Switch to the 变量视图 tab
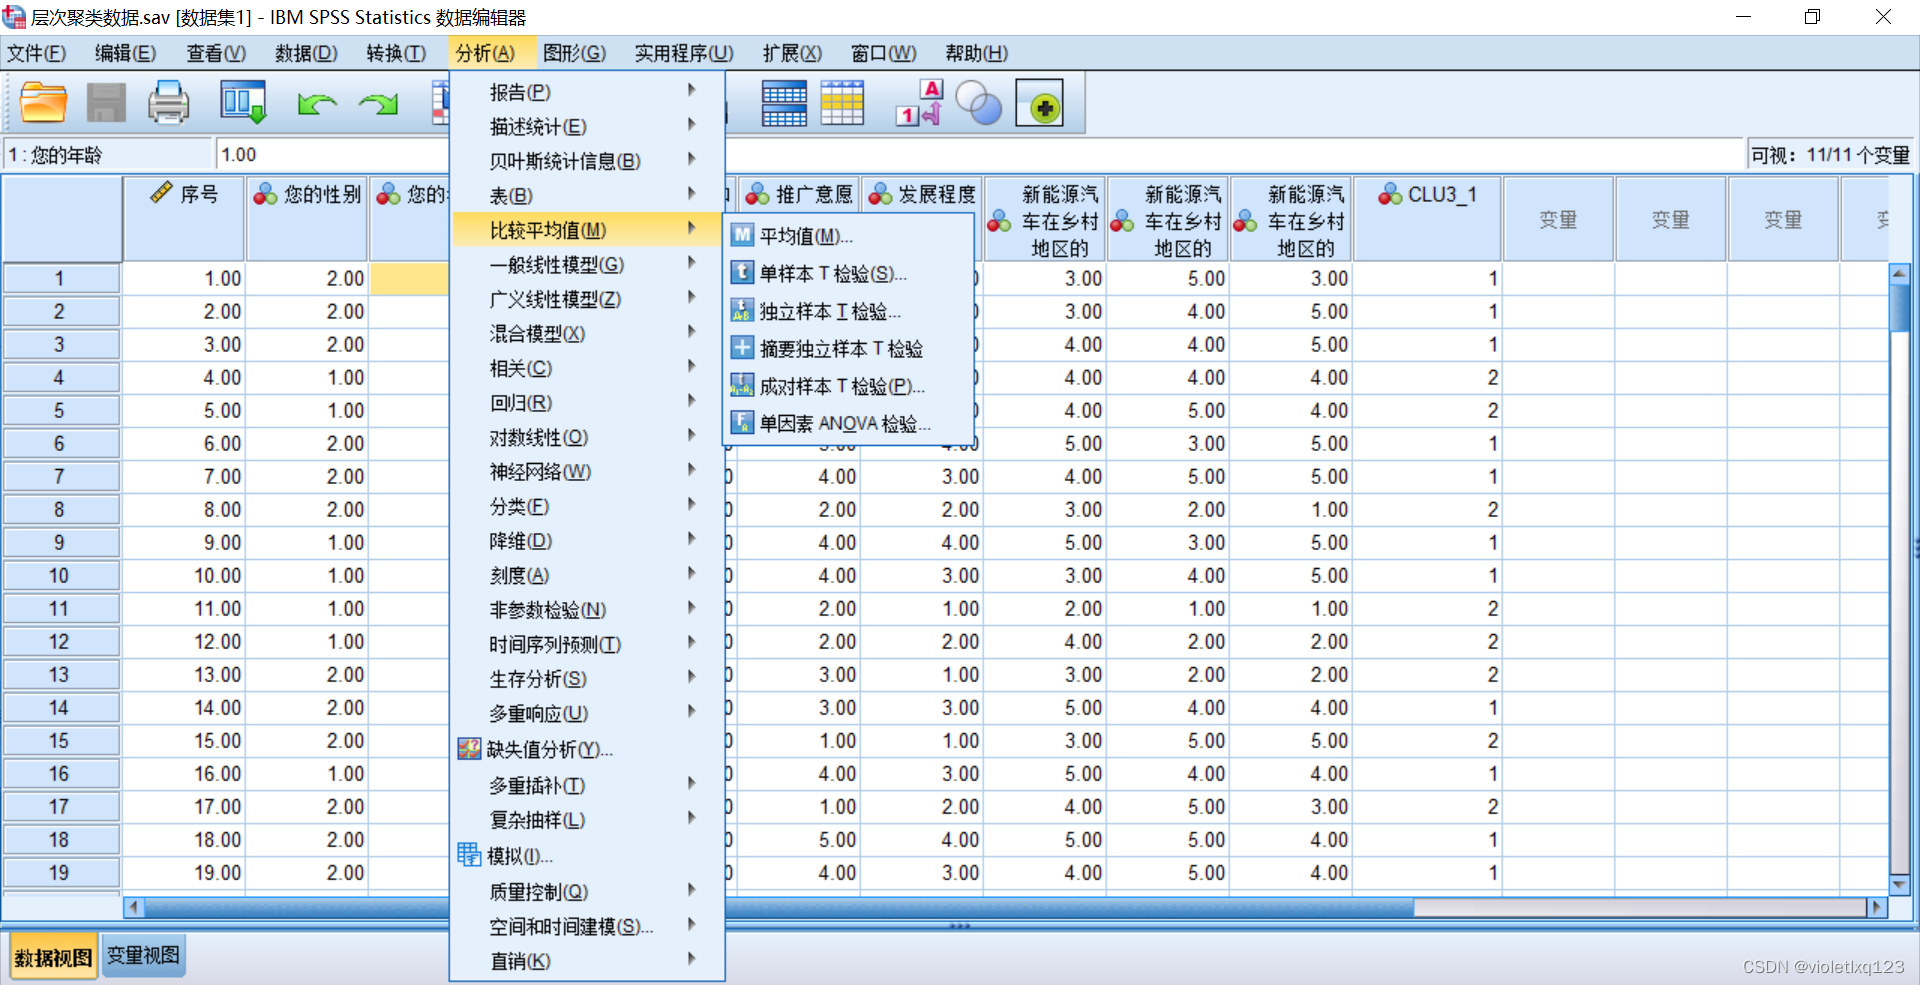This screenshot has height=985, width=1920. pyautogui.click(x=143, y=955)
